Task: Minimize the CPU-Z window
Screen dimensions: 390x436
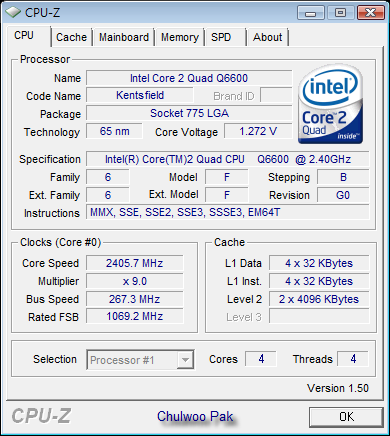Action: point(310,13)
